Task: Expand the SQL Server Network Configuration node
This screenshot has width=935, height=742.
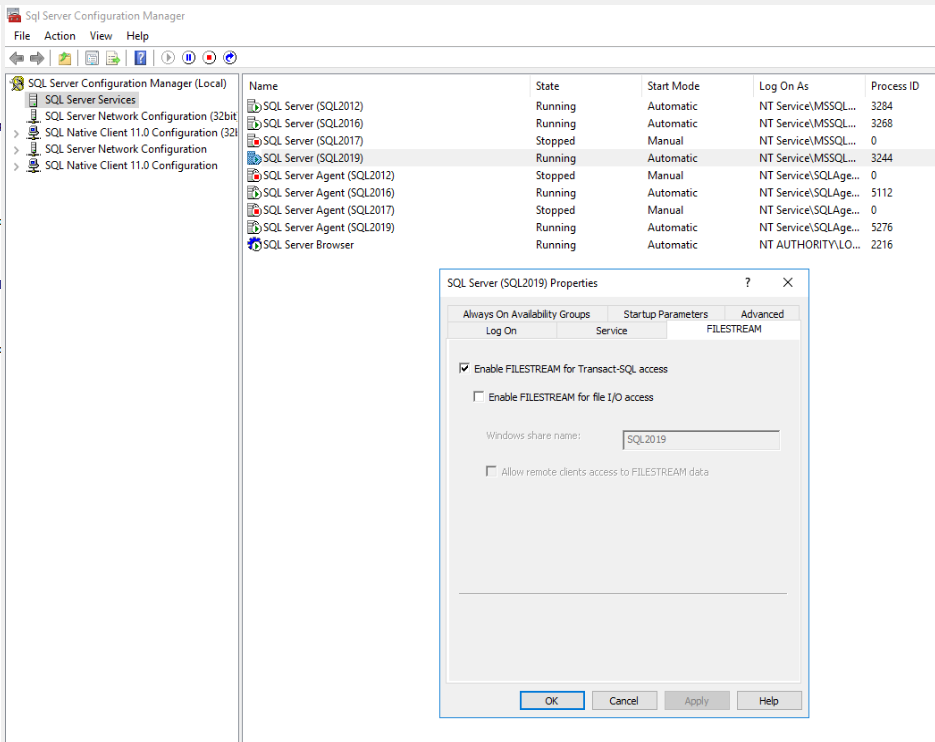Action: pyautogui.click(x=16, y=150)
